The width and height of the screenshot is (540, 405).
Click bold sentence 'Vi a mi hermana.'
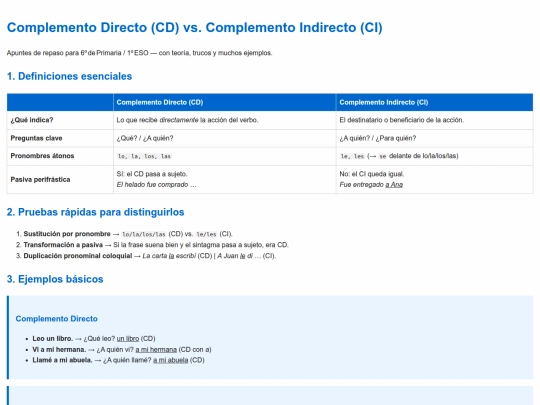(x=59, y=350)
